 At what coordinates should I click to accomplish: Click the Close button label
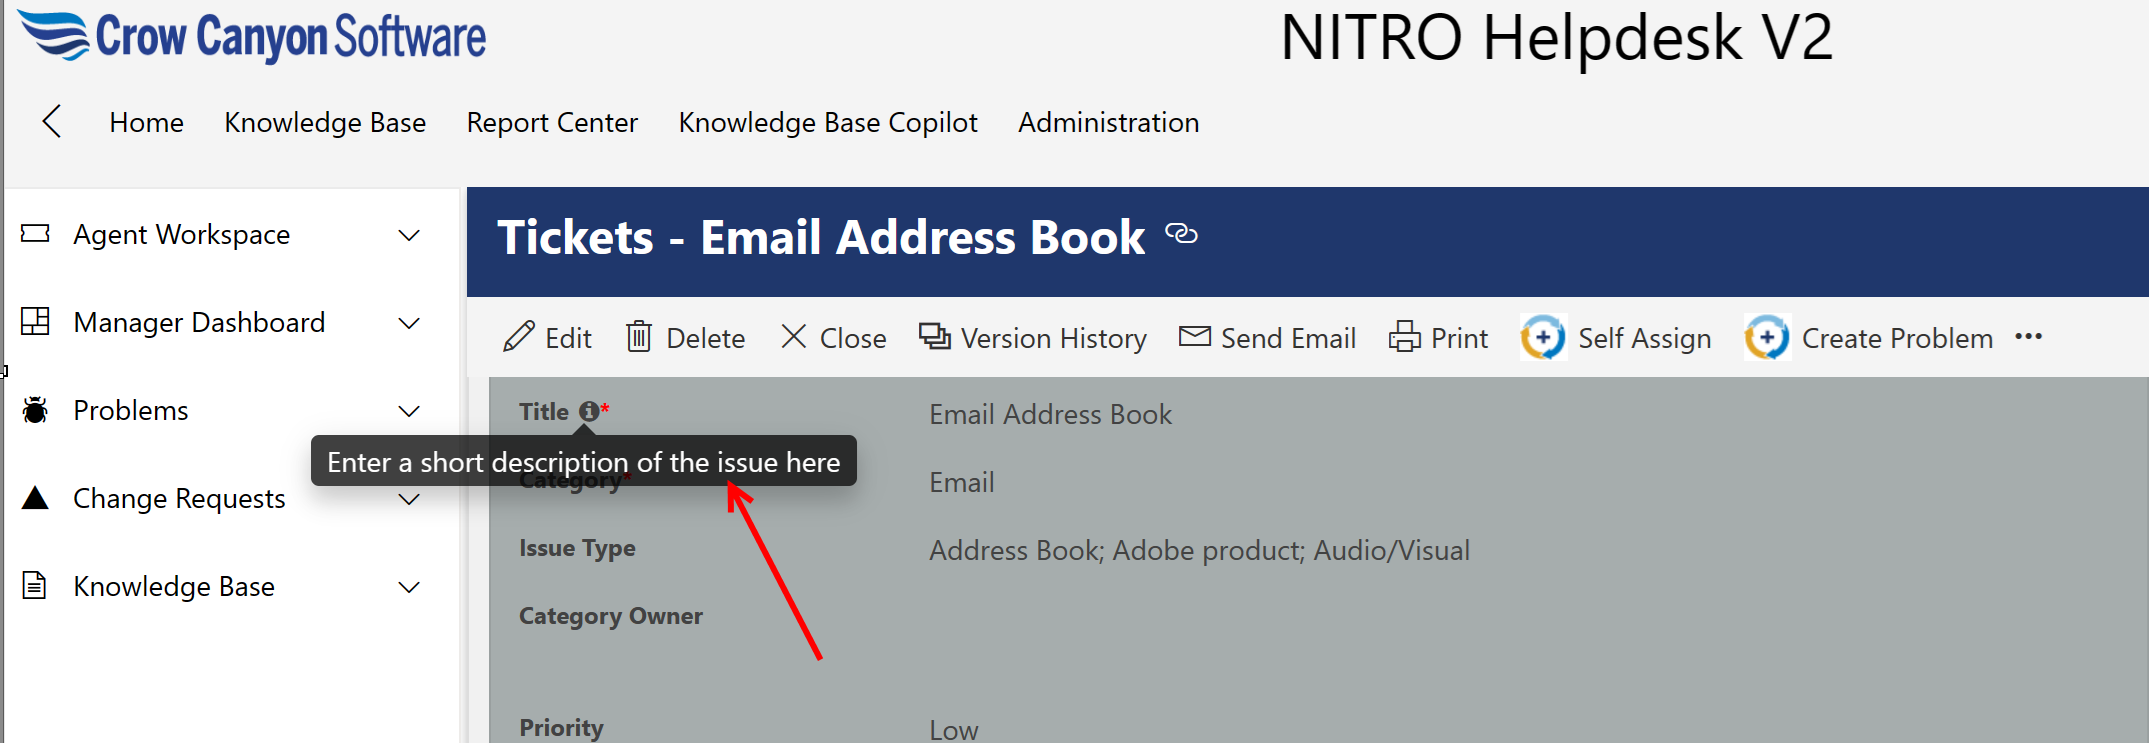852,338
